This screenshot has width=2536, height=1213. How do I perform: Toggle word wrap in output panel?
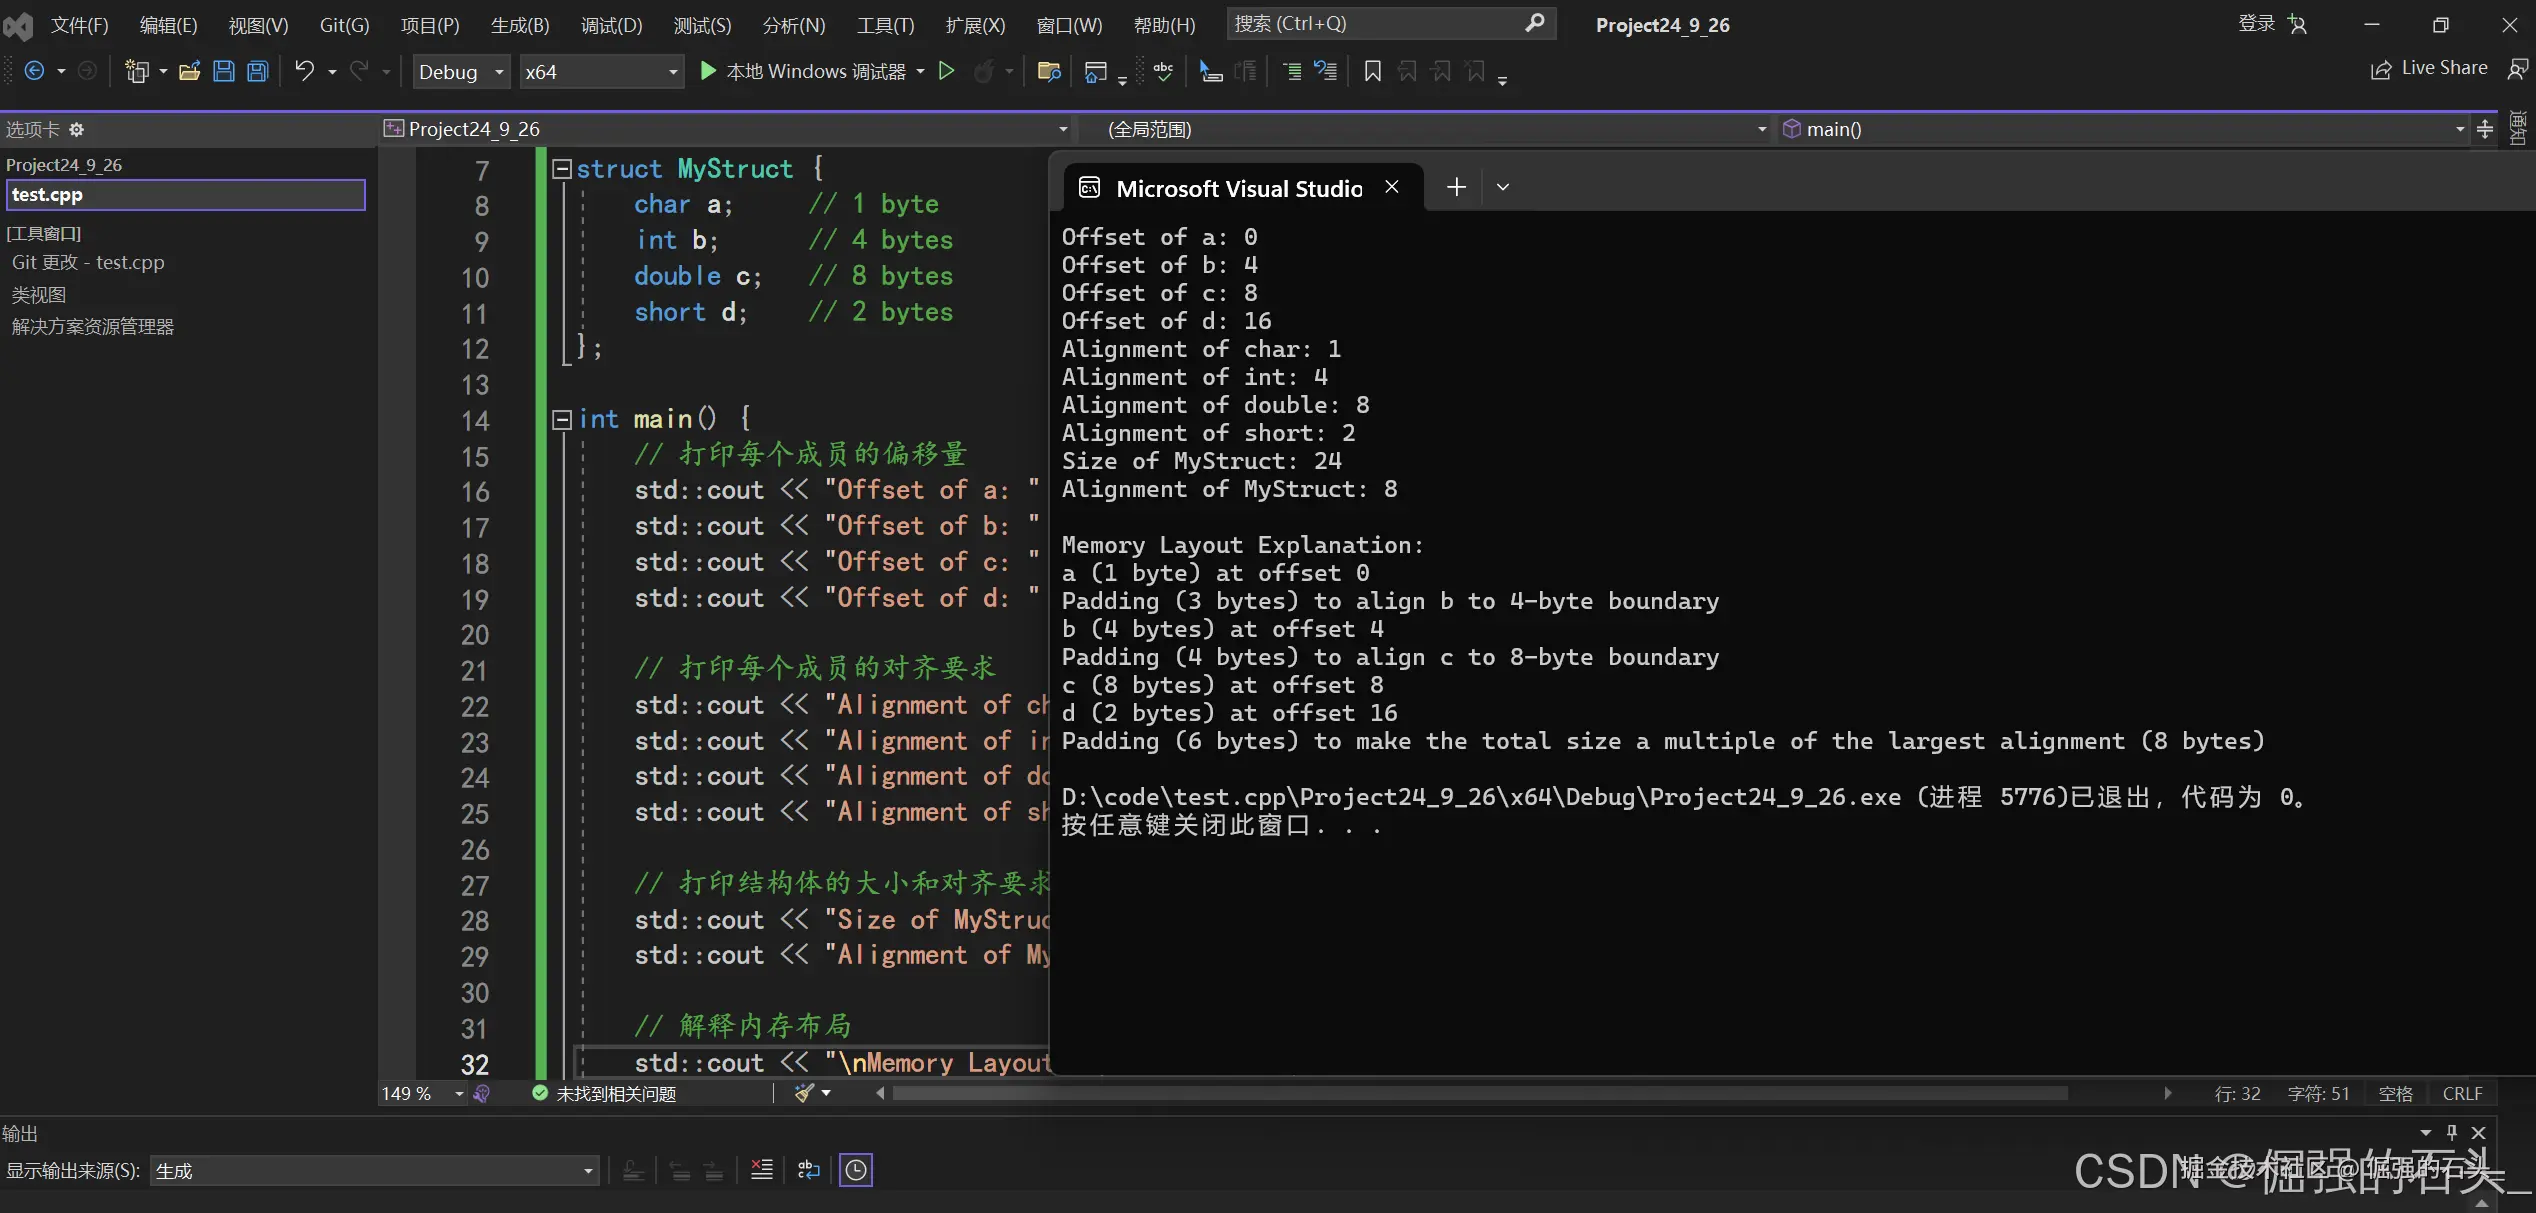pyautogui.click(x=809, y=1170)
